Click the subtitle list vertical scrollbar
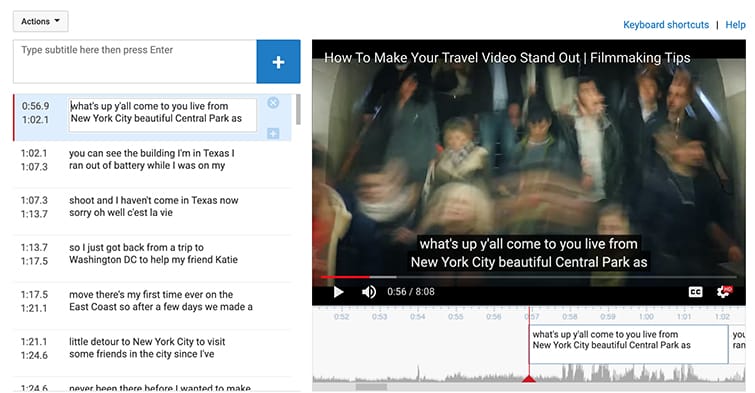This screenshot has width=755, height=393. pyautogui.click(x=298, y=109)
